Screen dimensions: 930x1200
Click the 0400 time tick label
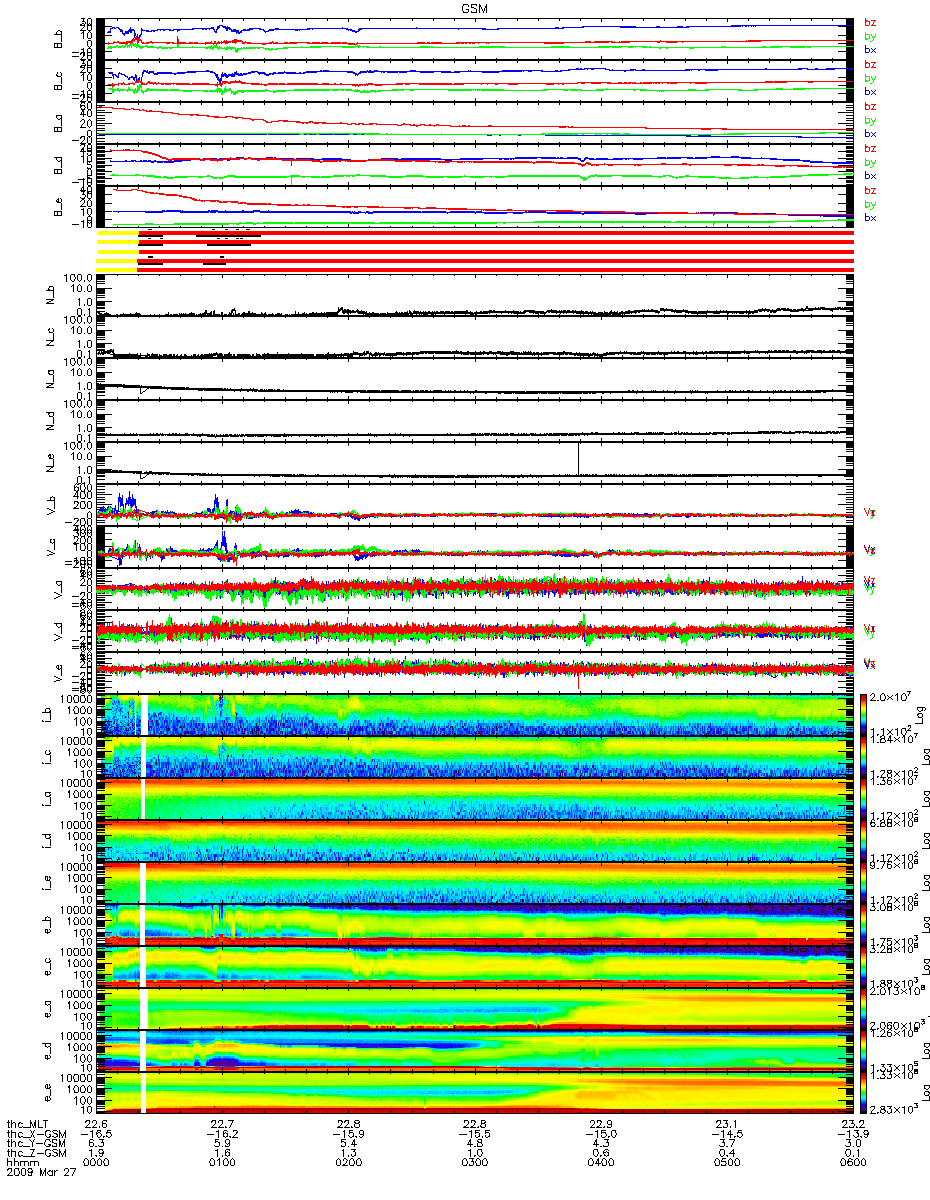(x=601, y=1161)
